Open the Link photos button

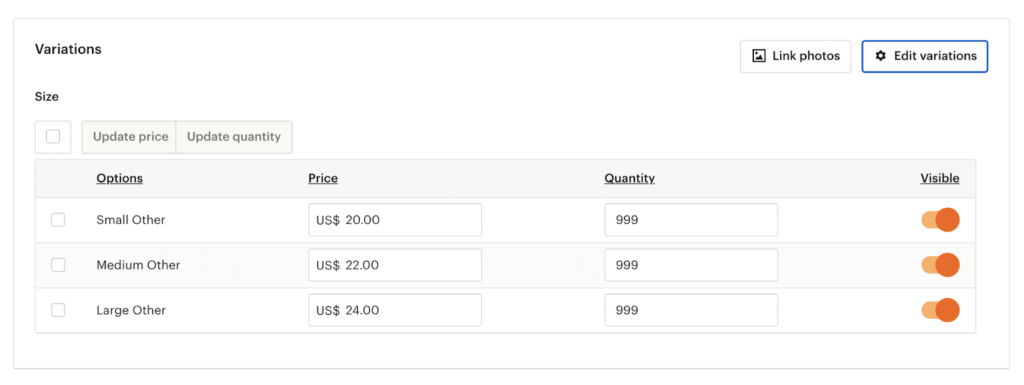point(795,56)
